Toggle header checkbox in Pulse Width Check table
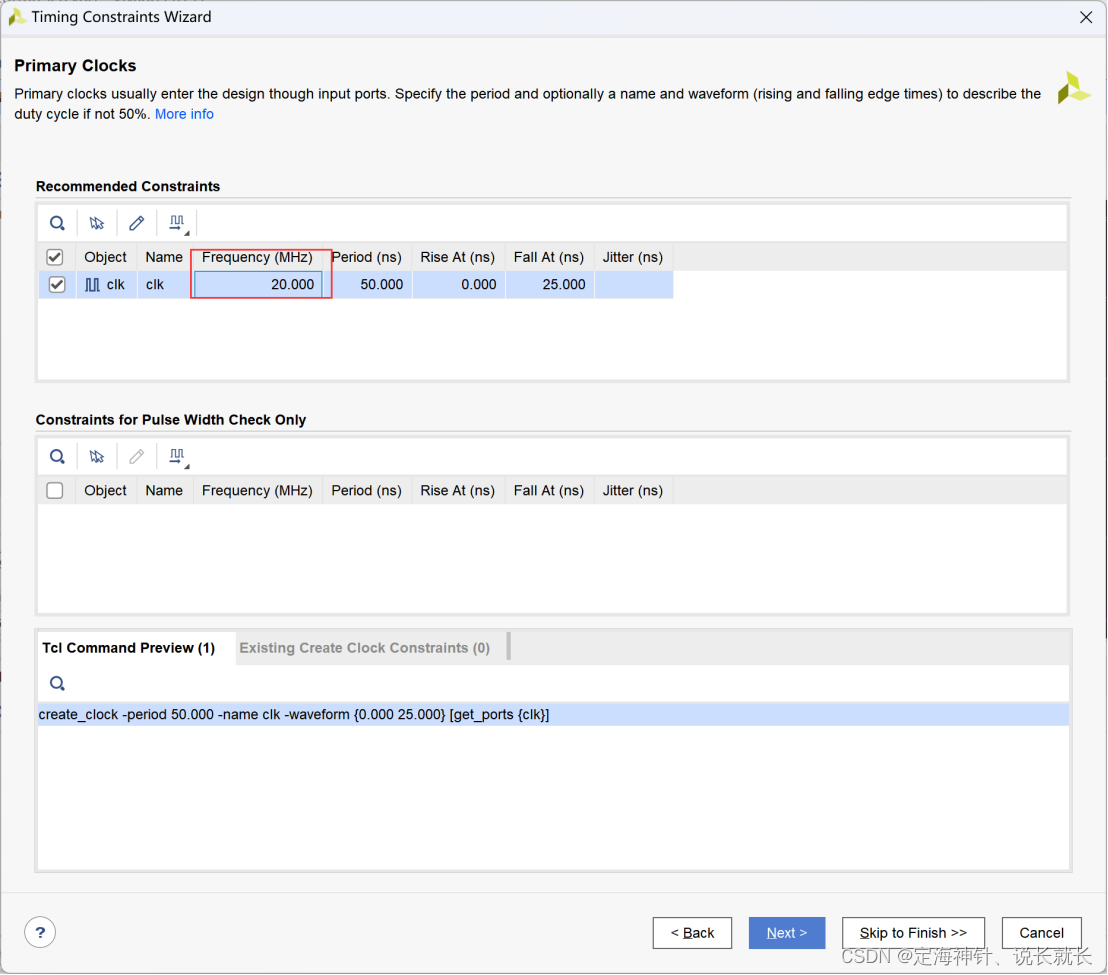Viewport: 1108px width, 975px height. 54,490
